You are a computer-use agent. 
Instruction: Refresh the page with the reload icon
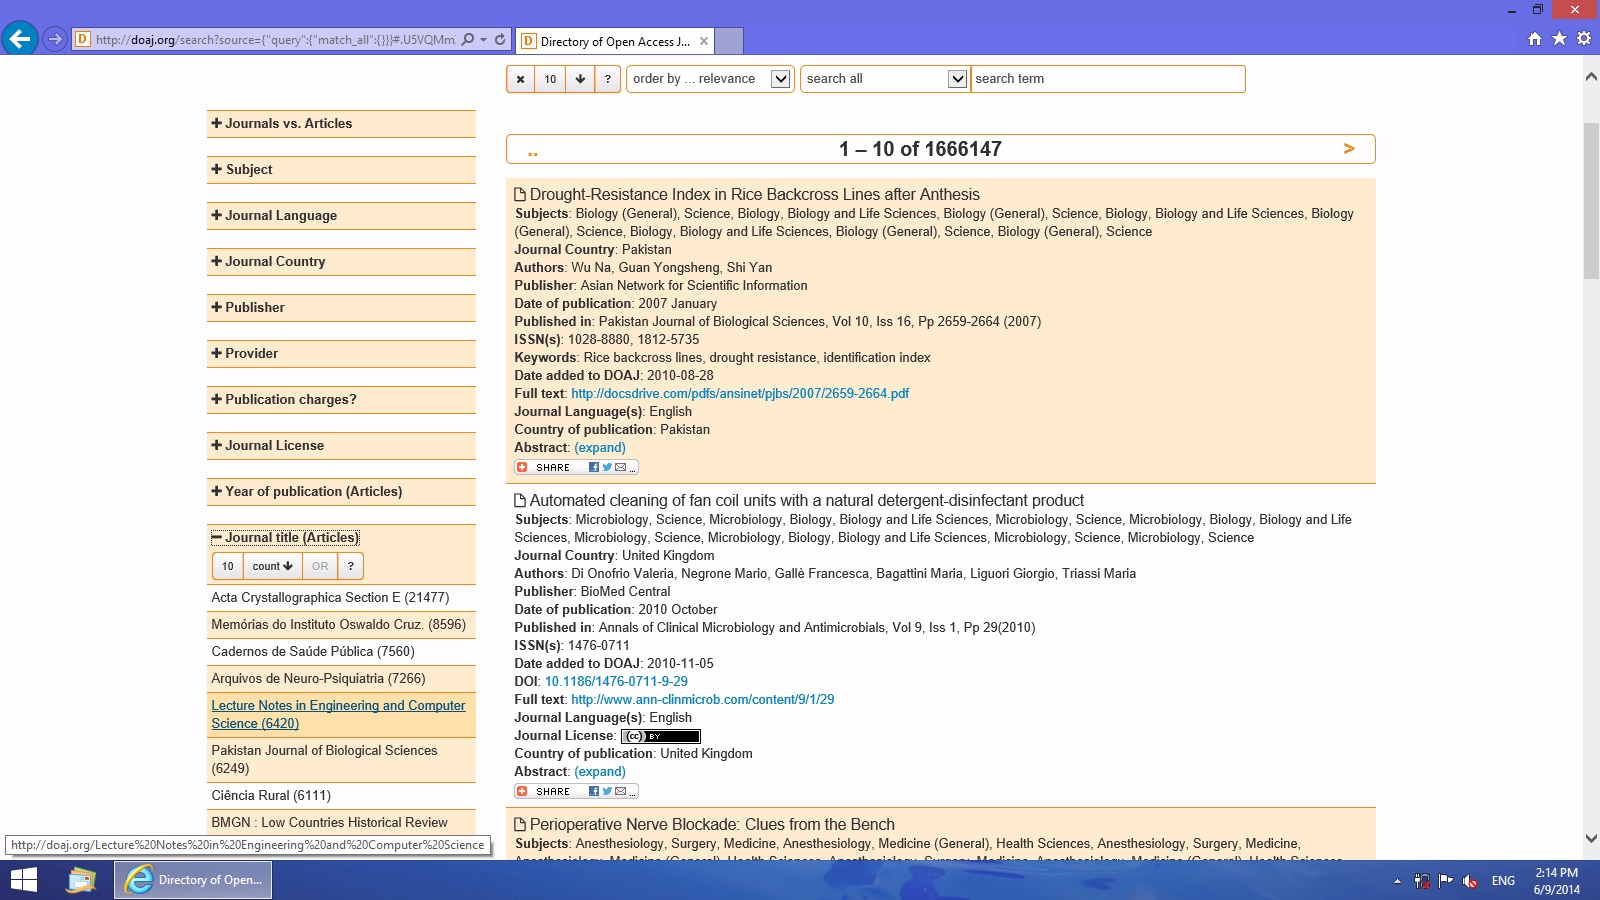tap(500, 40)
